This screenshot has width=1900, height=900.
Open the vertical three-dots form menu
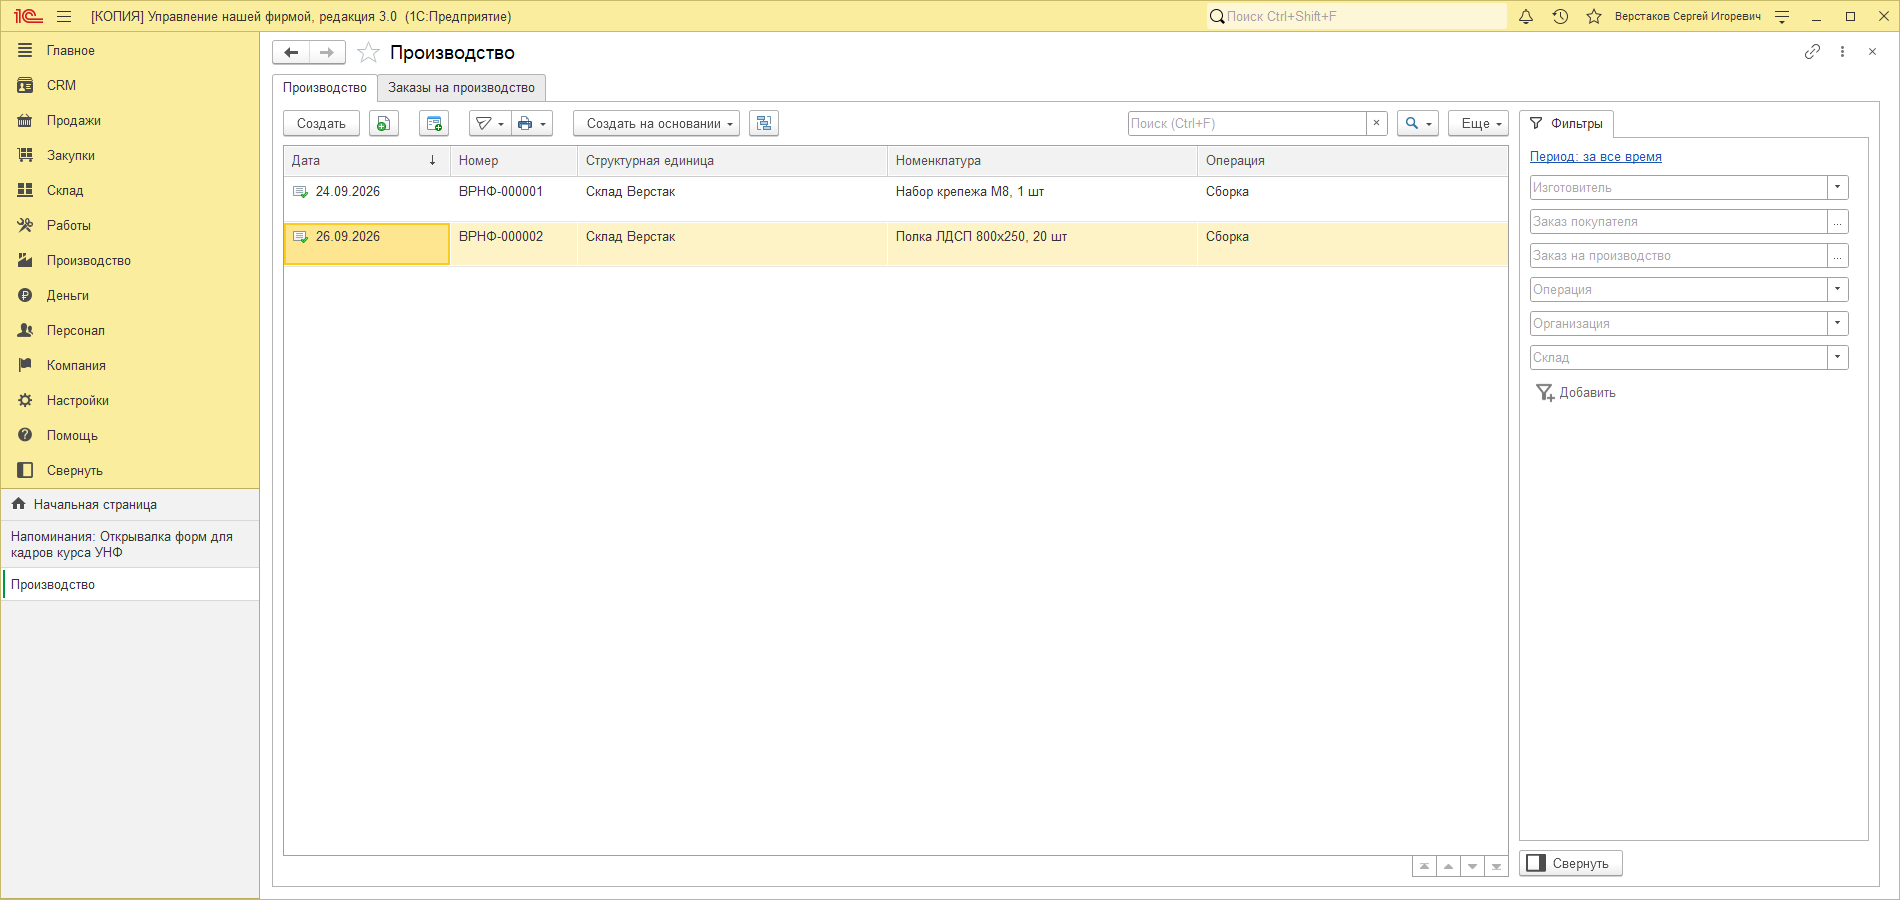click(1842, 52)
